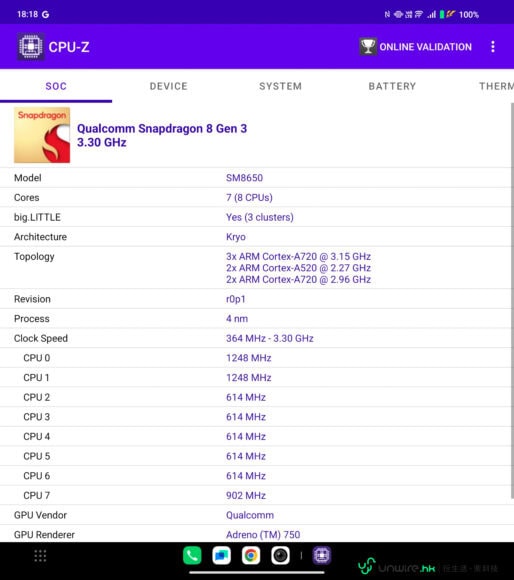Select the SOC tab
Viewport: 514px width, 580px height.
pos(56,86)
